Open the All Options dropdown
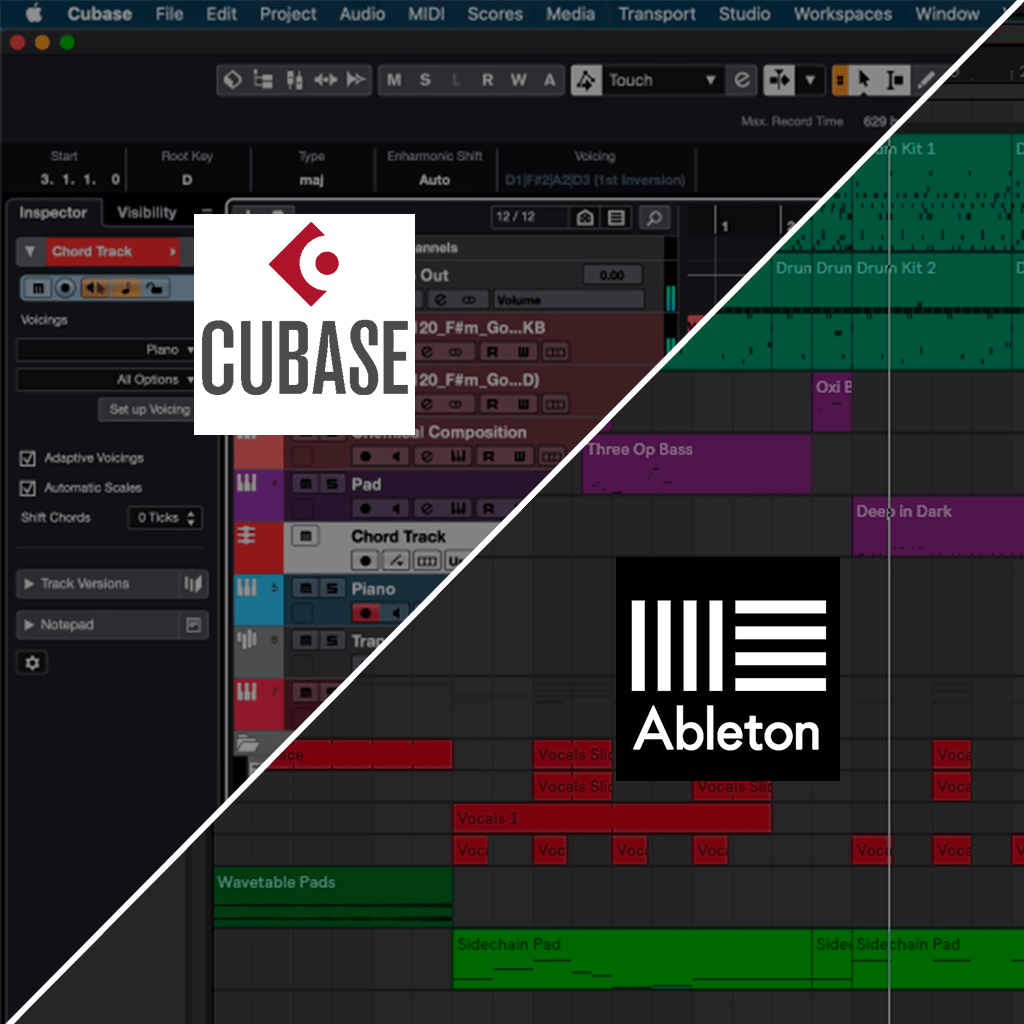This screenshot has width=1024, height=1024. pos(105,379)
